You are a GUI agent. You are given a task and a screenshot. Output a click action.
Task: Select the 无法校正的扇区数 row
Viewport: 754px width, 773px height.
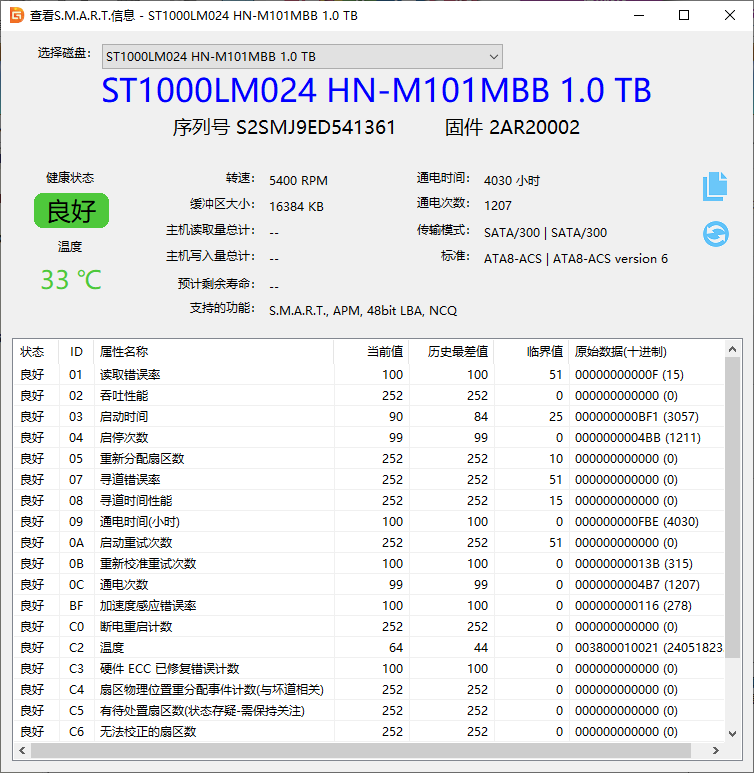(x=369, y=732)
